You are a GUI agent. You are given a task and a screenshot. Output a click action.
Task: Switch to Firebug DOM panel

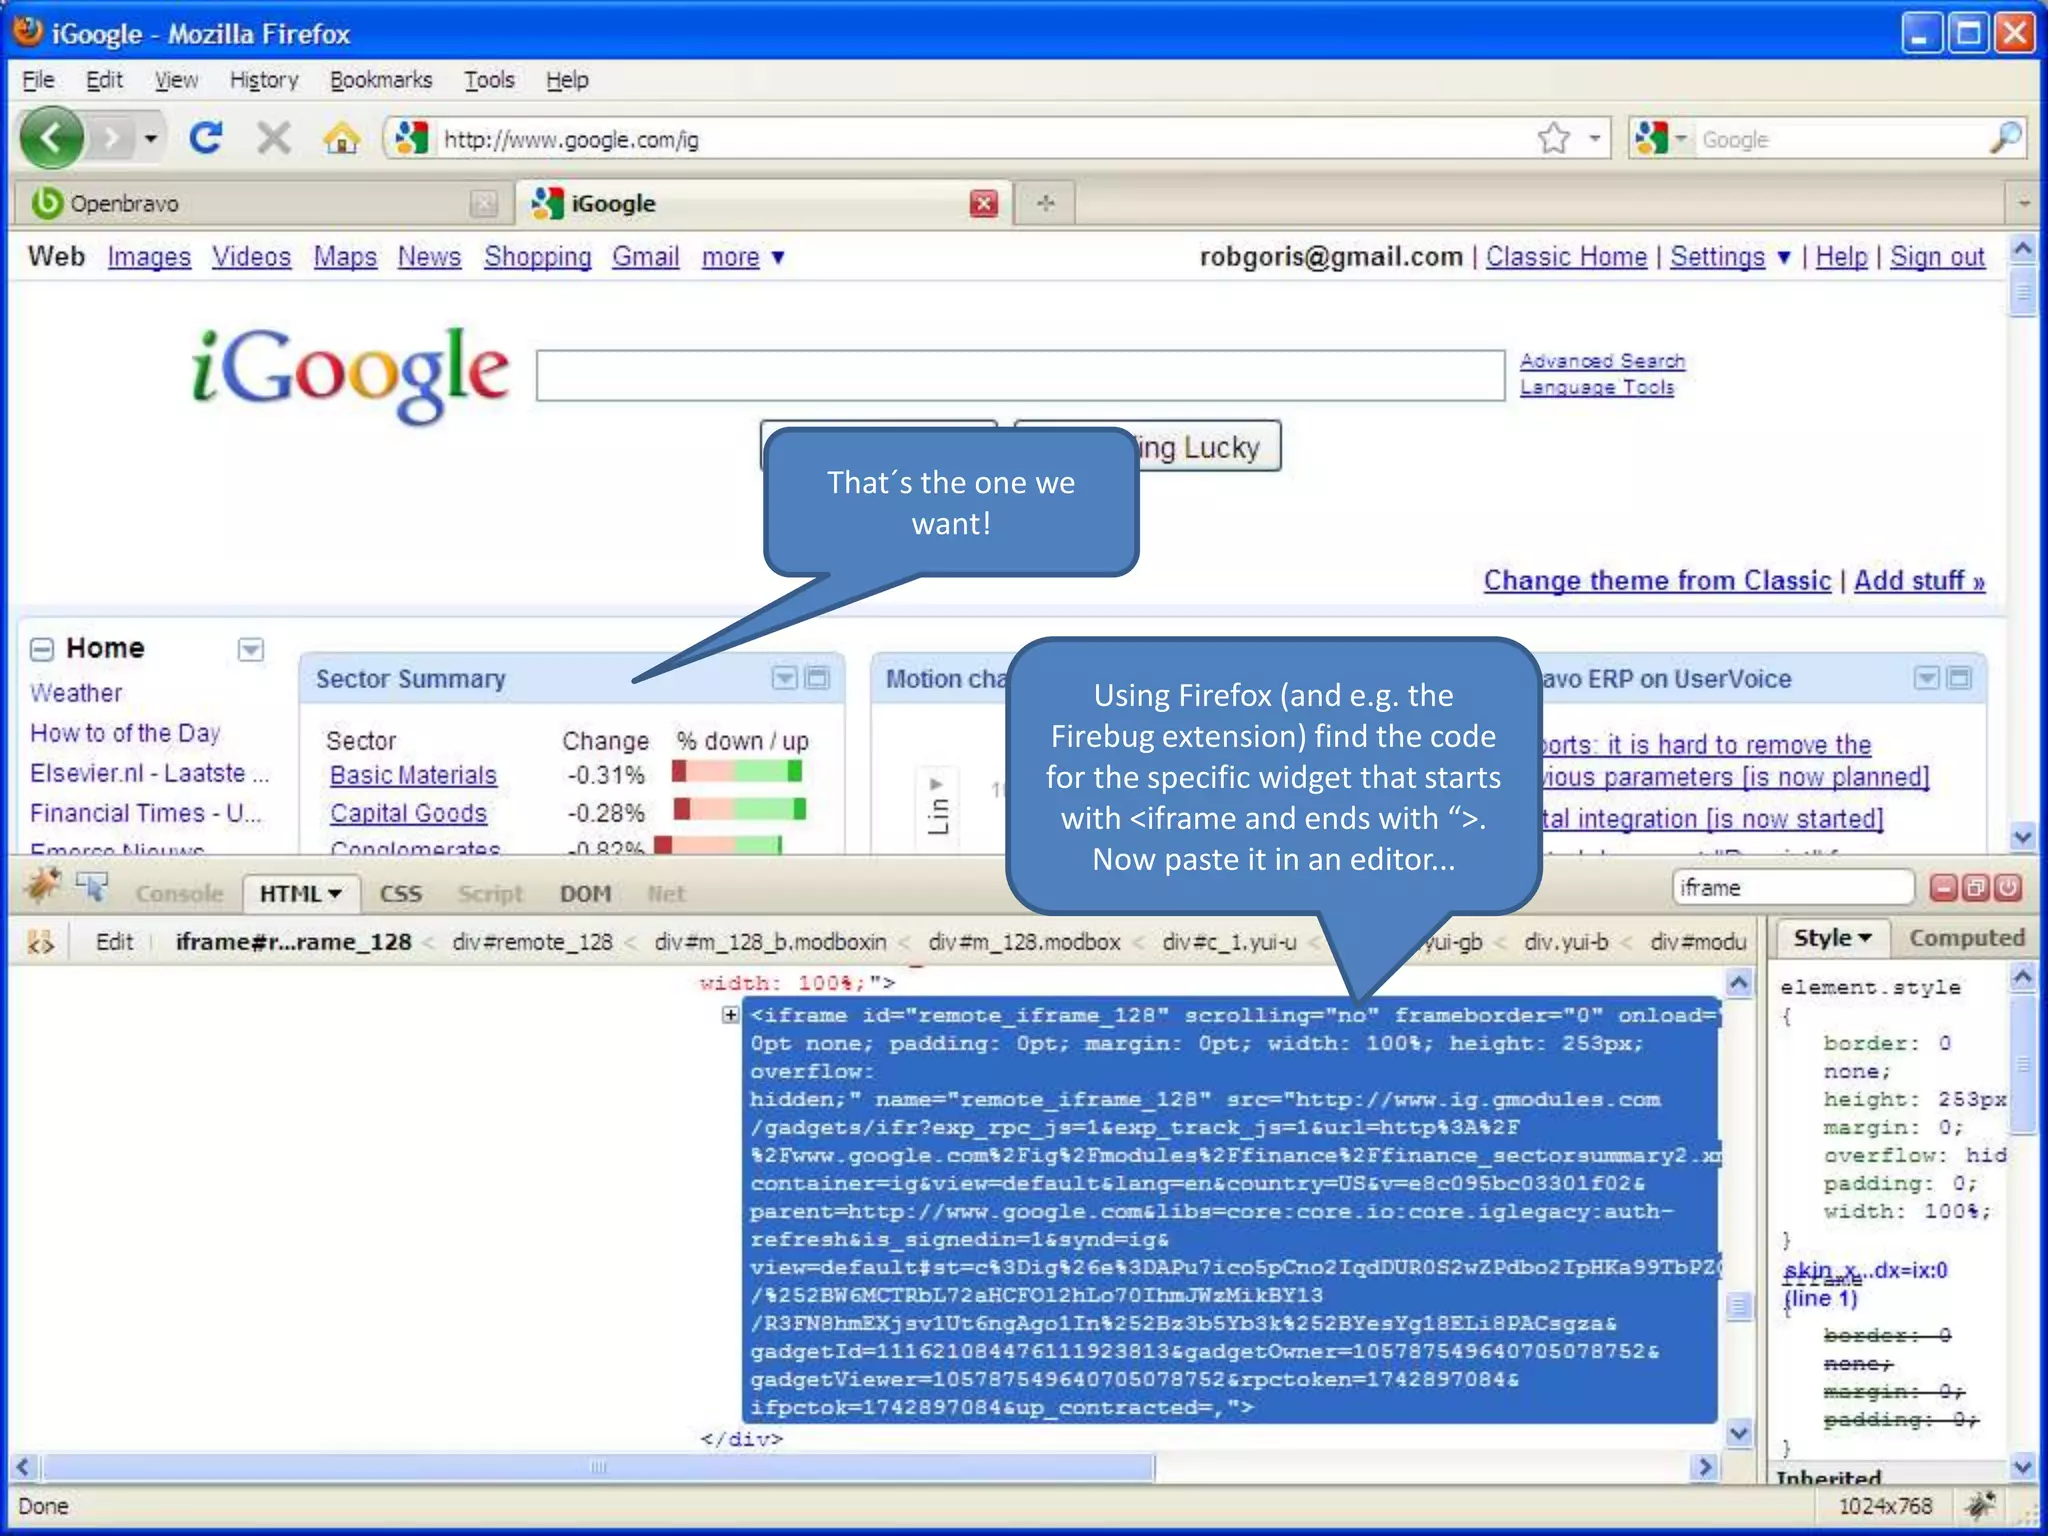pyautogui.click(x=585, y=894)
